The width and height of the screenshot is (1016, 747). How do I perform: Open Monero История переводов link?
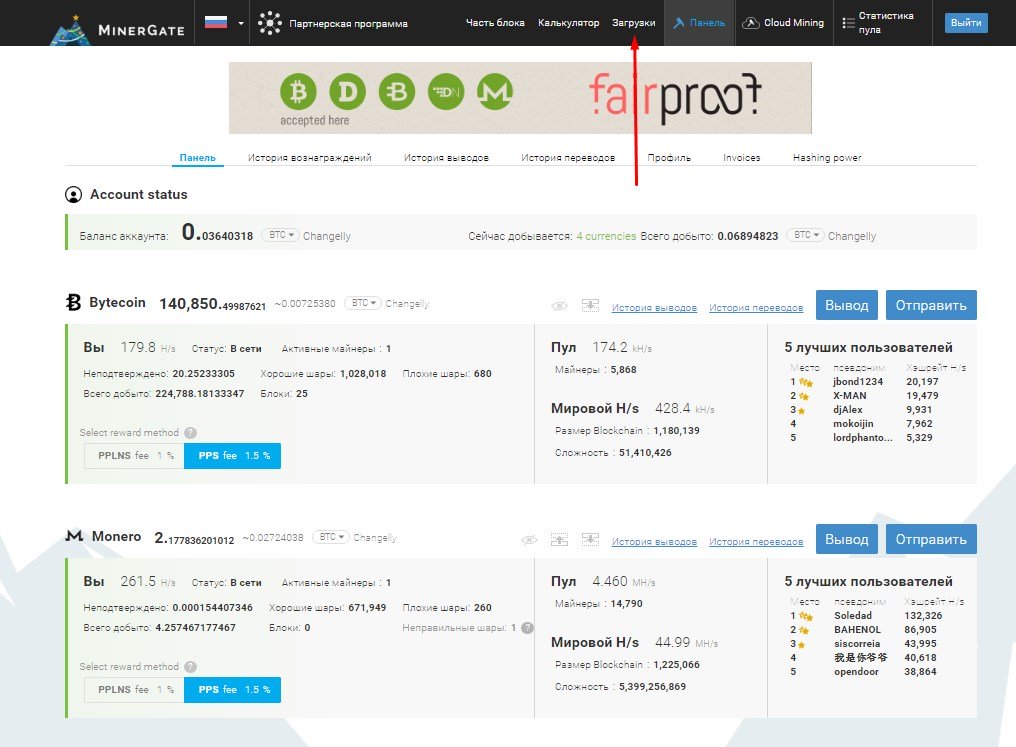coord(756,542)
